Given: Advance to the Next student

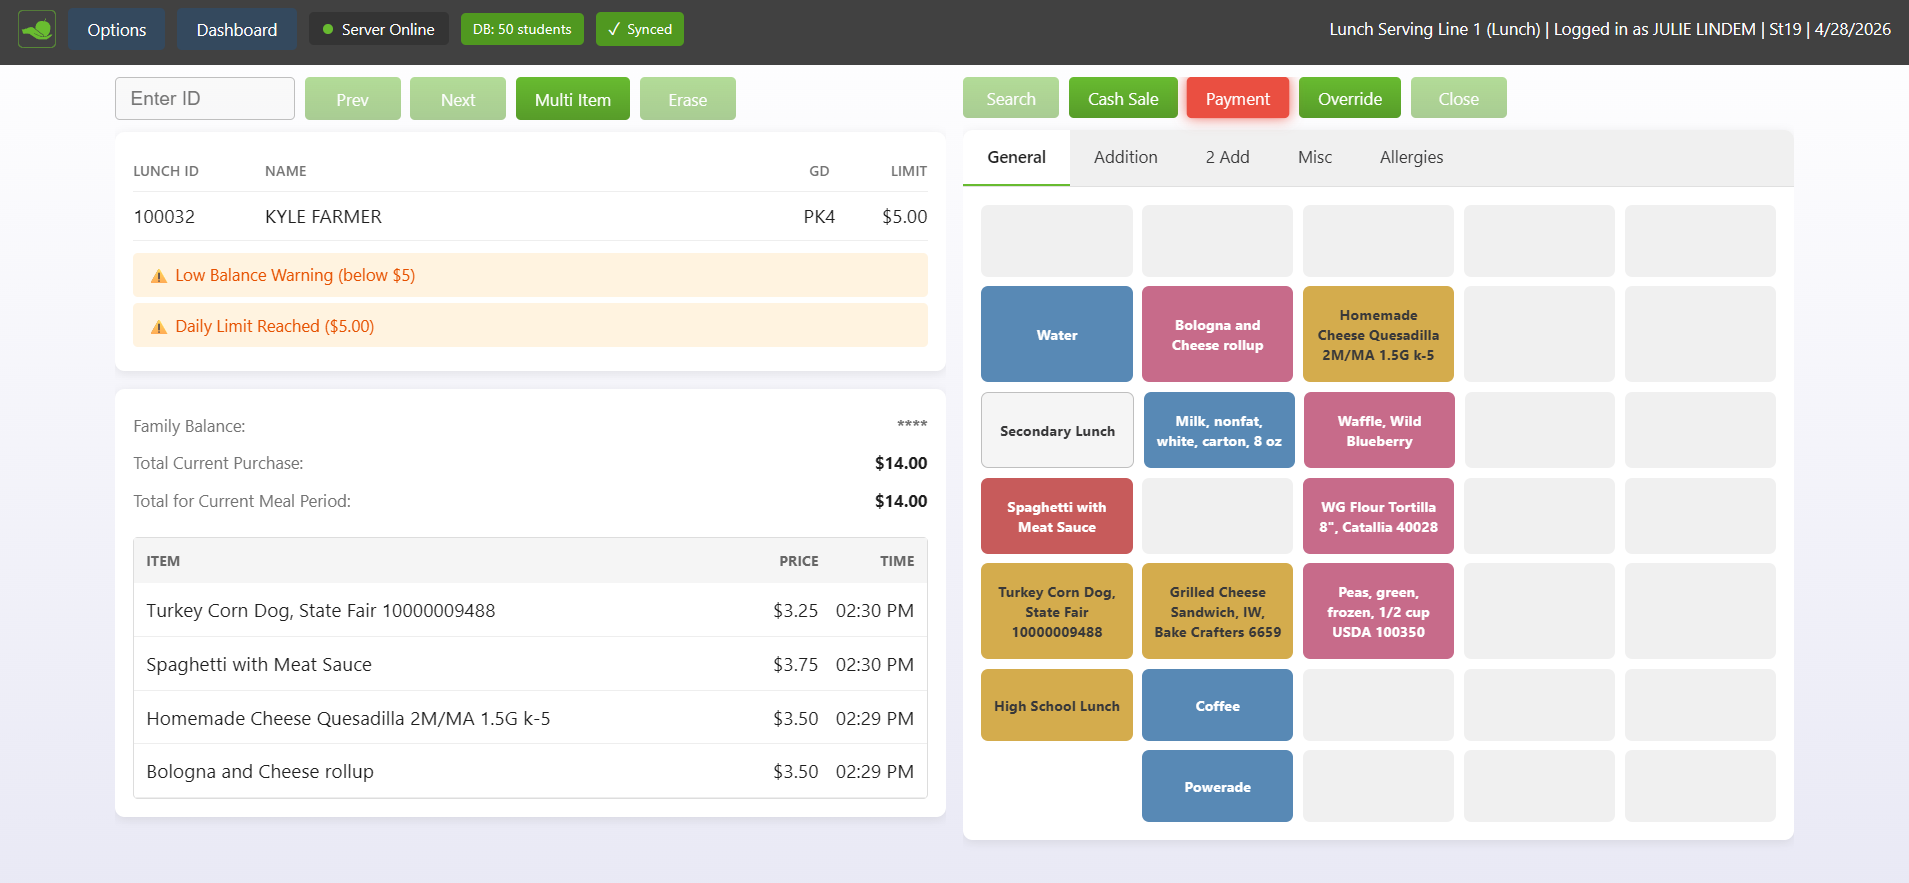Looking at the screenshot, I should click(458, 99).
